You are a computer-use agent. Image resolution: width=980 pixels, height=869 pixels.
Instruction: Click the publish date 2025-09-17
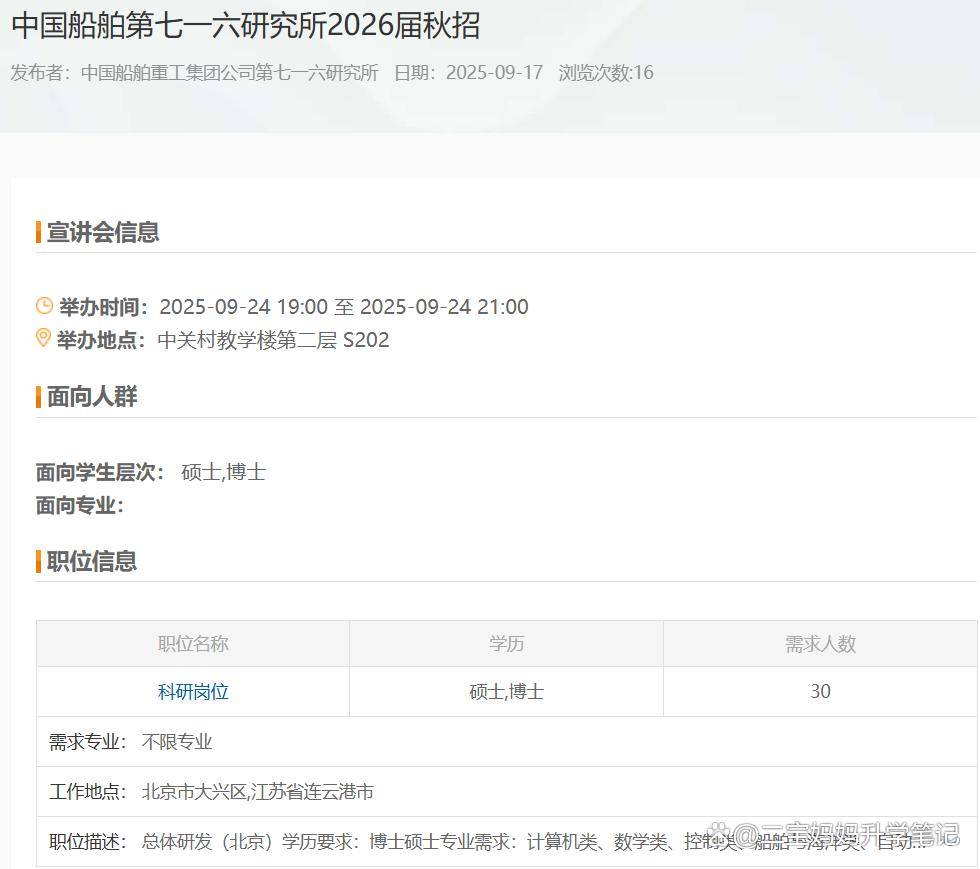tap(494, 72)
